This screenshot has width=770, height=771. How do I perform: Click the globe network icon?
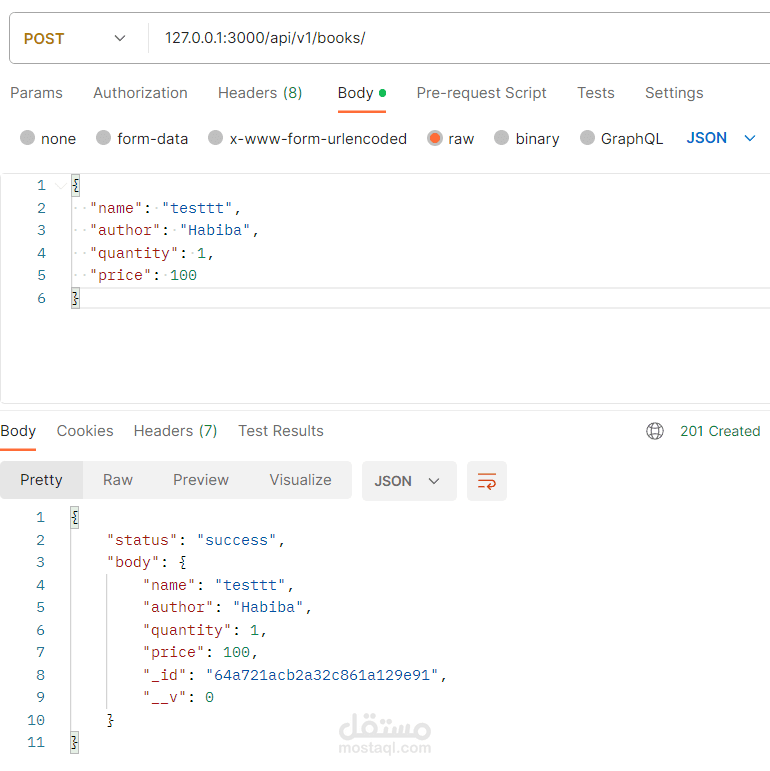[655, 431]
